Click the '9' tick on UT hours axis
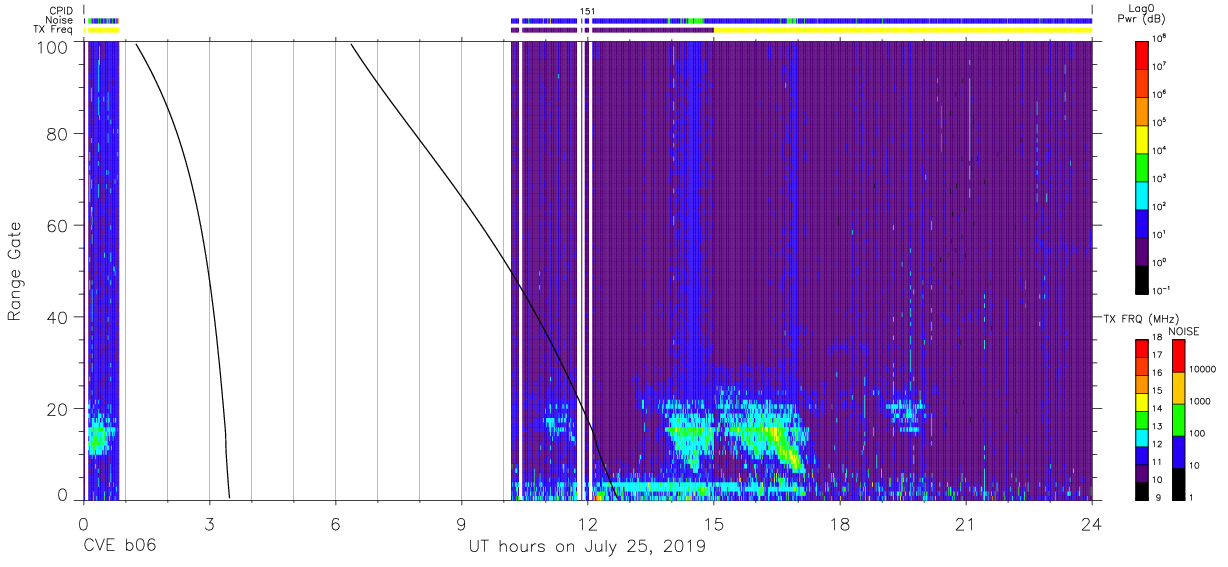 (461, 522)
